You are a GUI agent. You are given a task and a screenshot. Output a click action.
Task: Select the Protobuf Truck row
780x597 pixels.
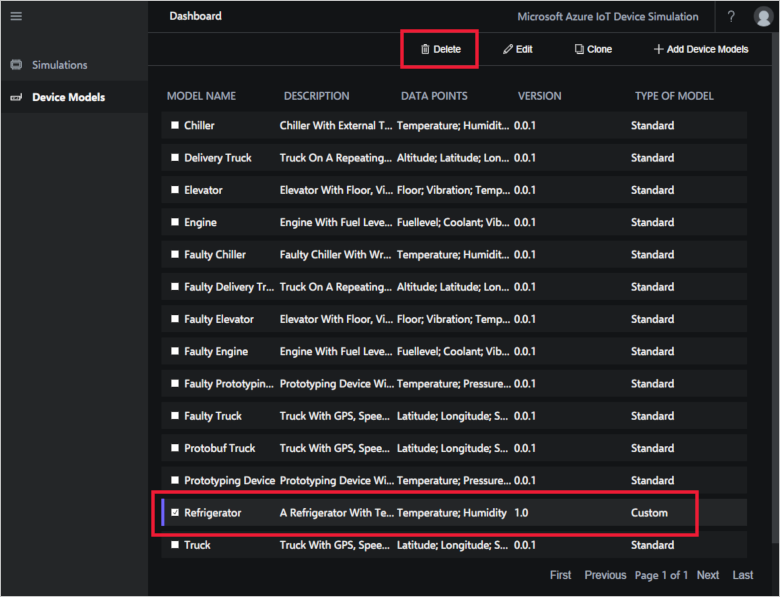click(454, 448)
